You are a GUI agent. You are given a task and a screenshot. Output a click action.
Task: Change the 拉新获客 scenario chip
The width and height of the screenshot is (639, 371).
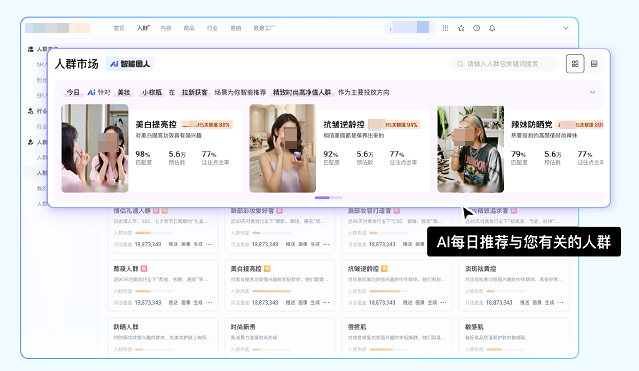[194, 93]
